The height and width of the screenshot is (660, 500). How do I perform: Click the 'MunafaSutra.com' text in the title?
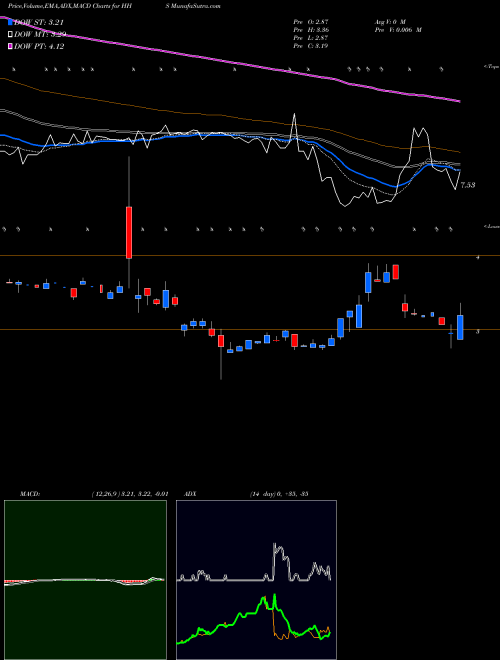pyautogui.click(x=195, y=6)
